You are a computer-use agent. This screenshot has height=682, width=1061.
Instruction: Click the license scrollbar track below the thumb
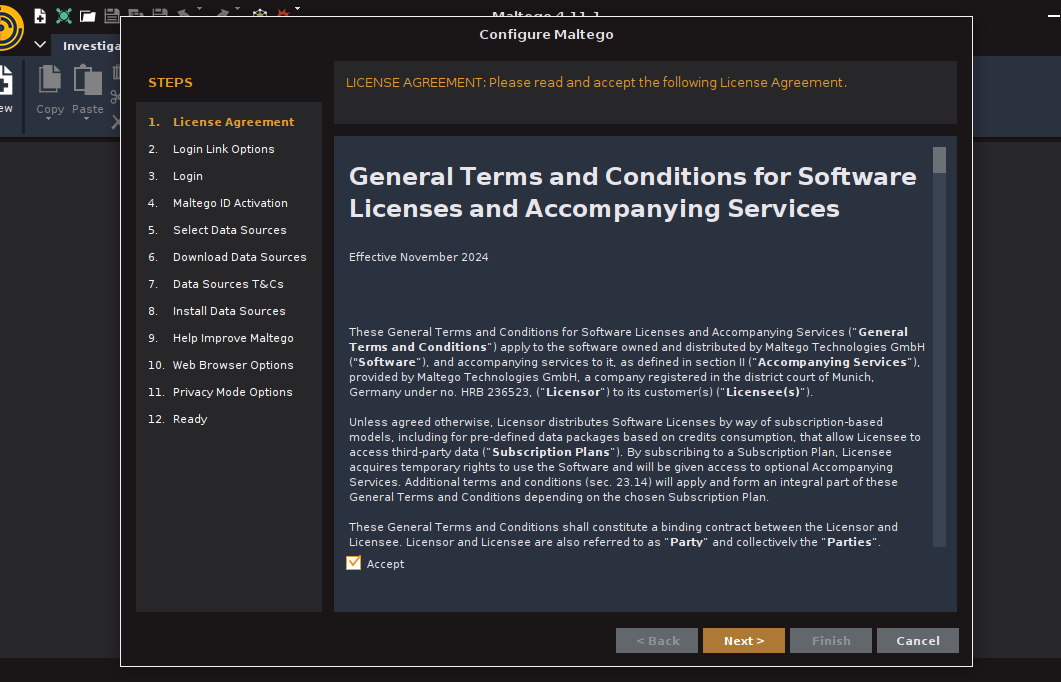pos(939,359)
